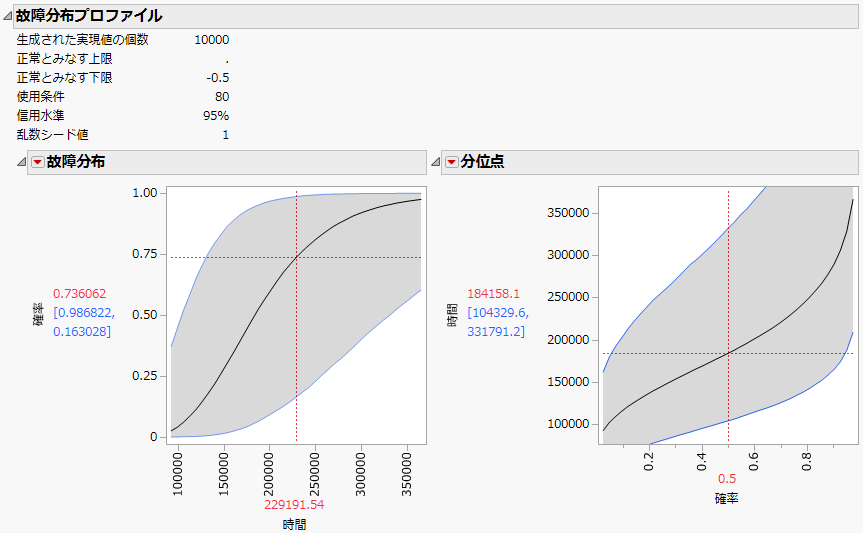Open the red triangle menu for 故障分布
This screenshot has height=533, width=863.
tap(37, 162)
